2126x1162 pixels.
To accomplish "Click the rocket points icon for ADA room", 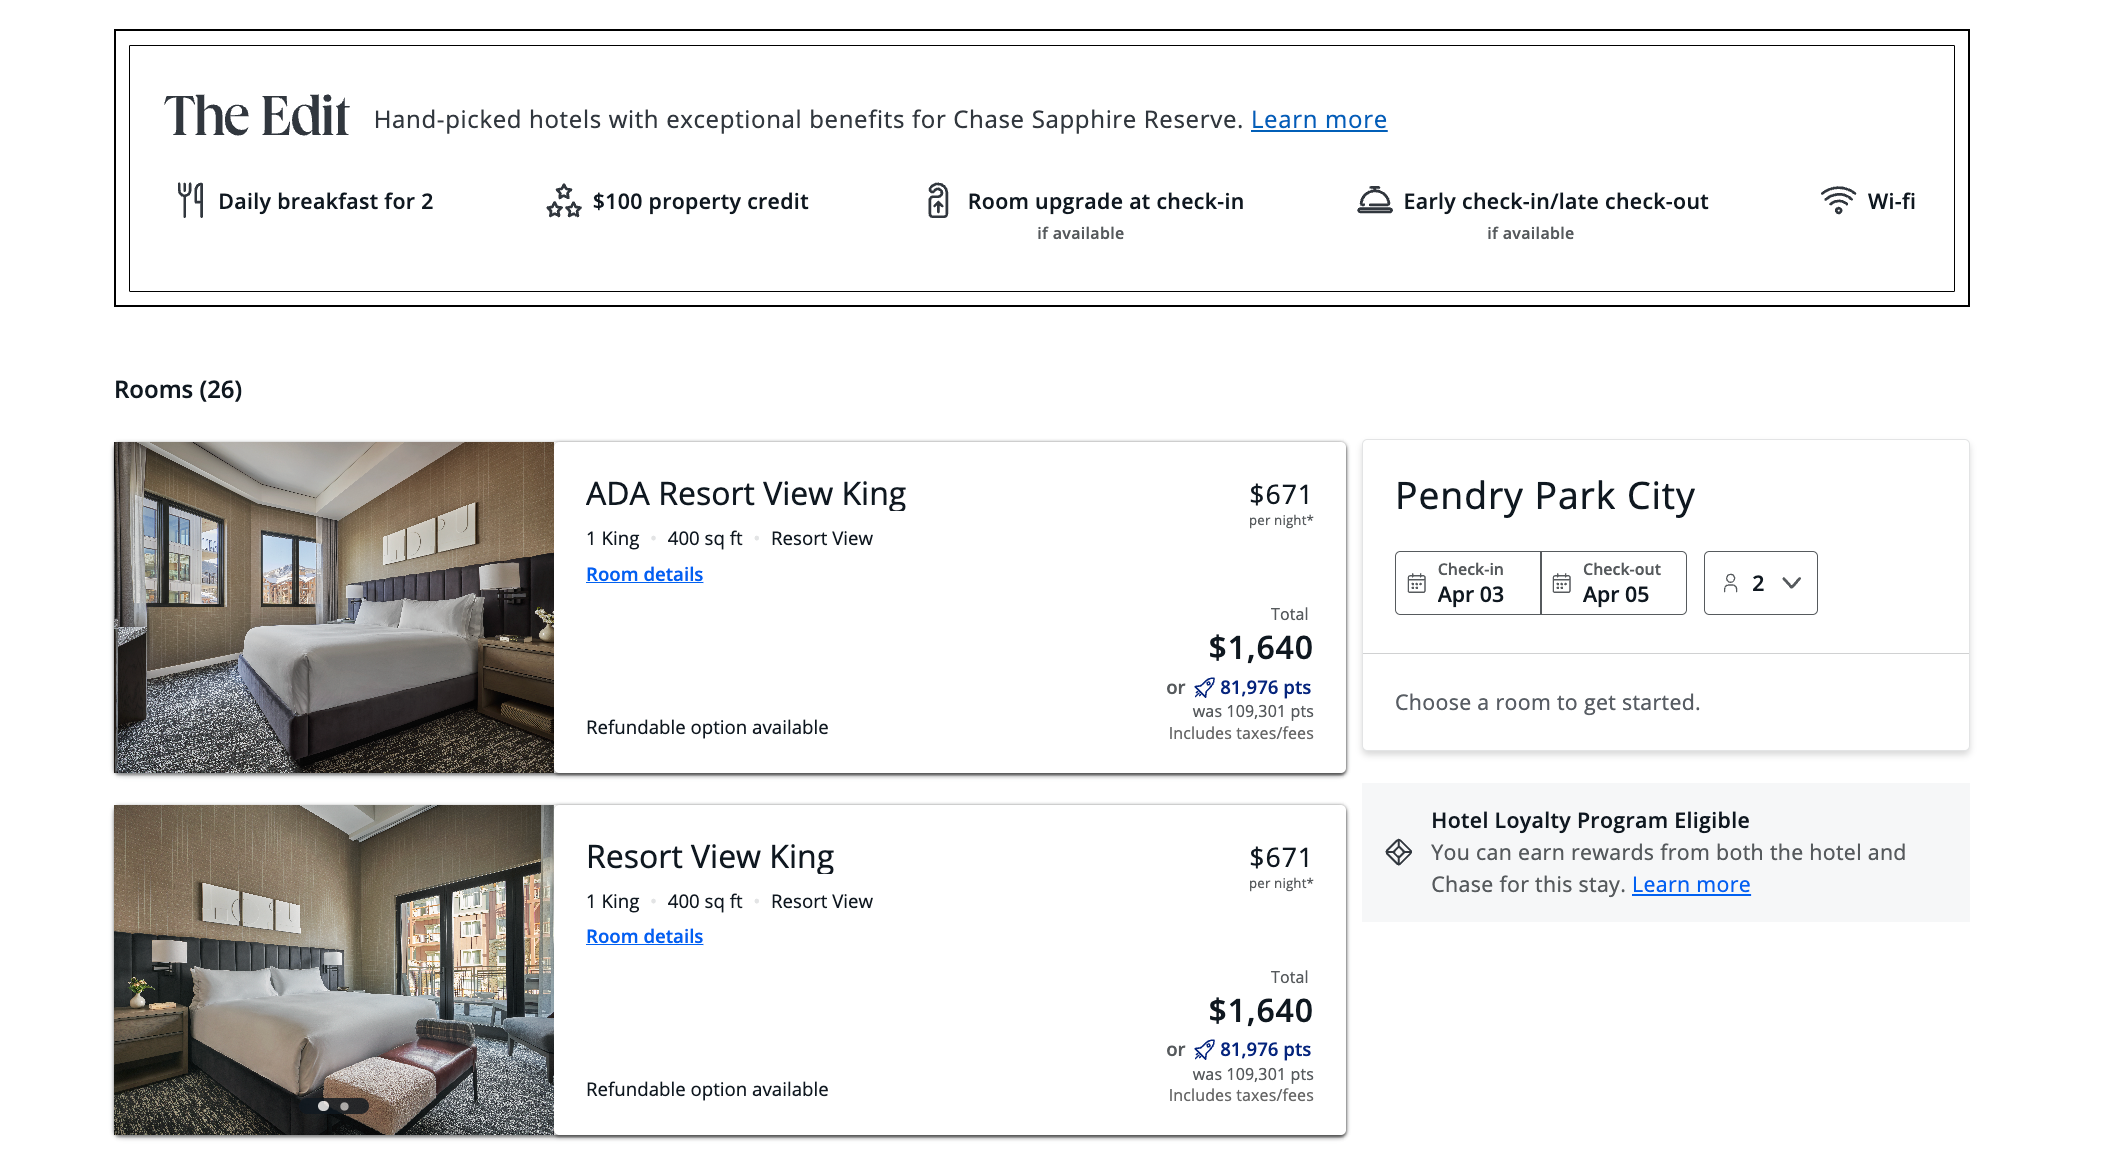I will tap(1204, 688).
